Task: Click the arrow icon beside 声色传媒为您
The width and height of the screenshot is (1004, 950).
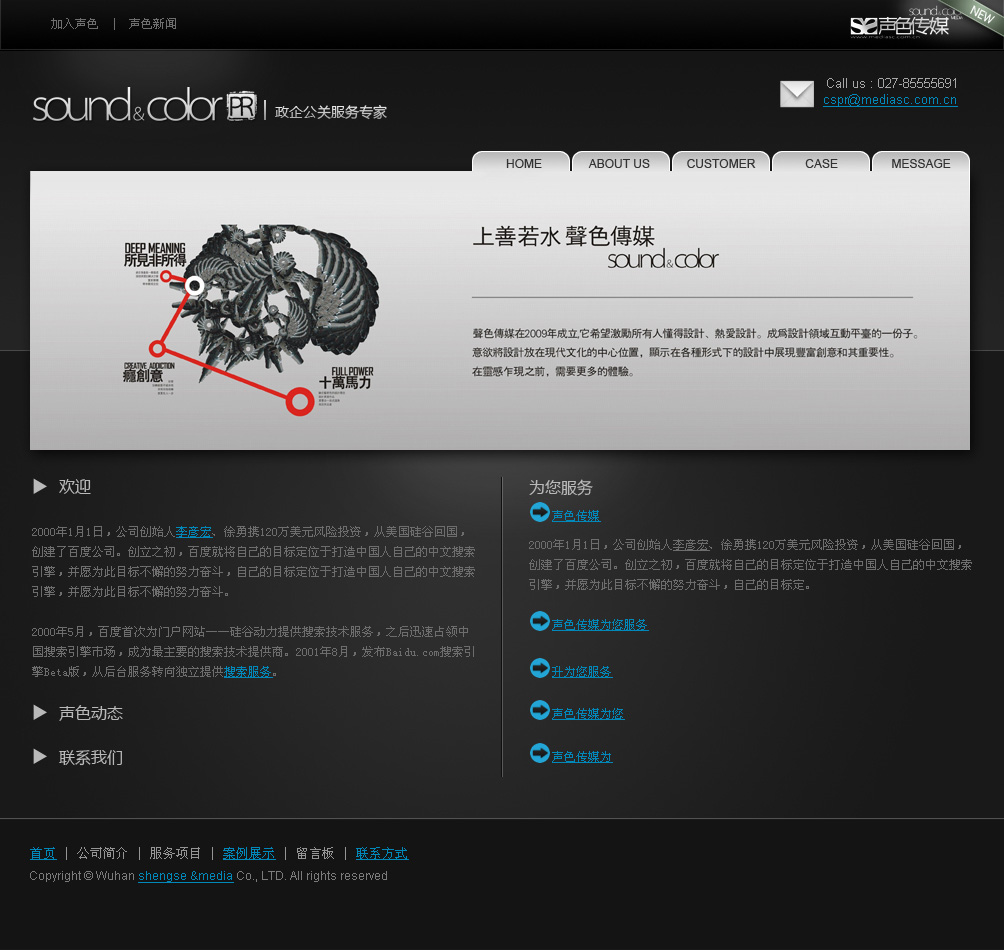Action: 540,710
